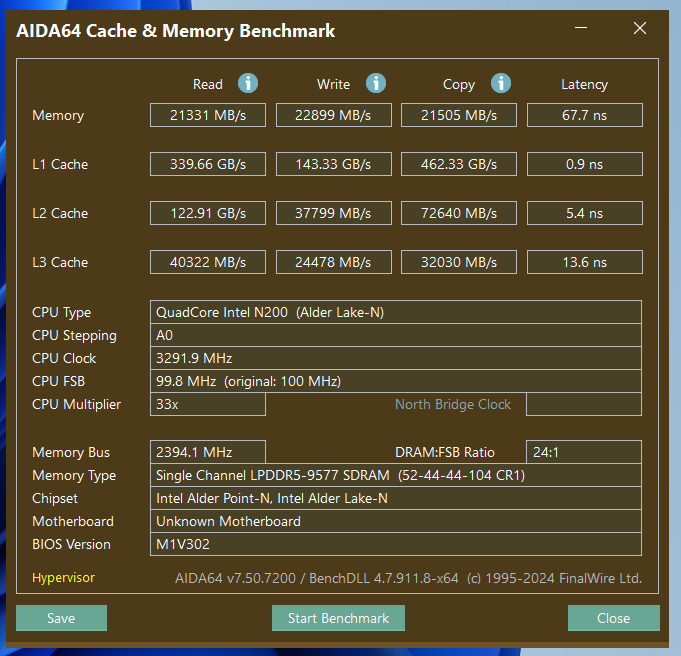Click the BIOS Version label
Image resolution: width=681 pixels, height=656 pixels.
click(71, 544)
